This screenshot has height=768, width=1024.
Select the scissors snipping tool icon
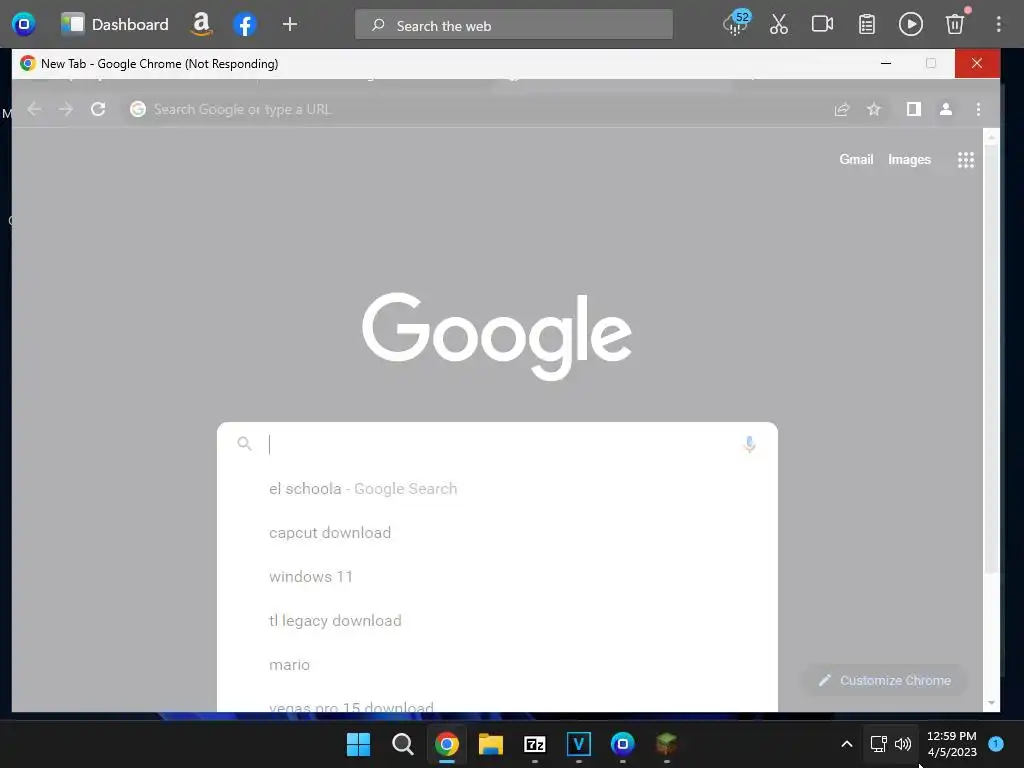click(x=778, y=25)
